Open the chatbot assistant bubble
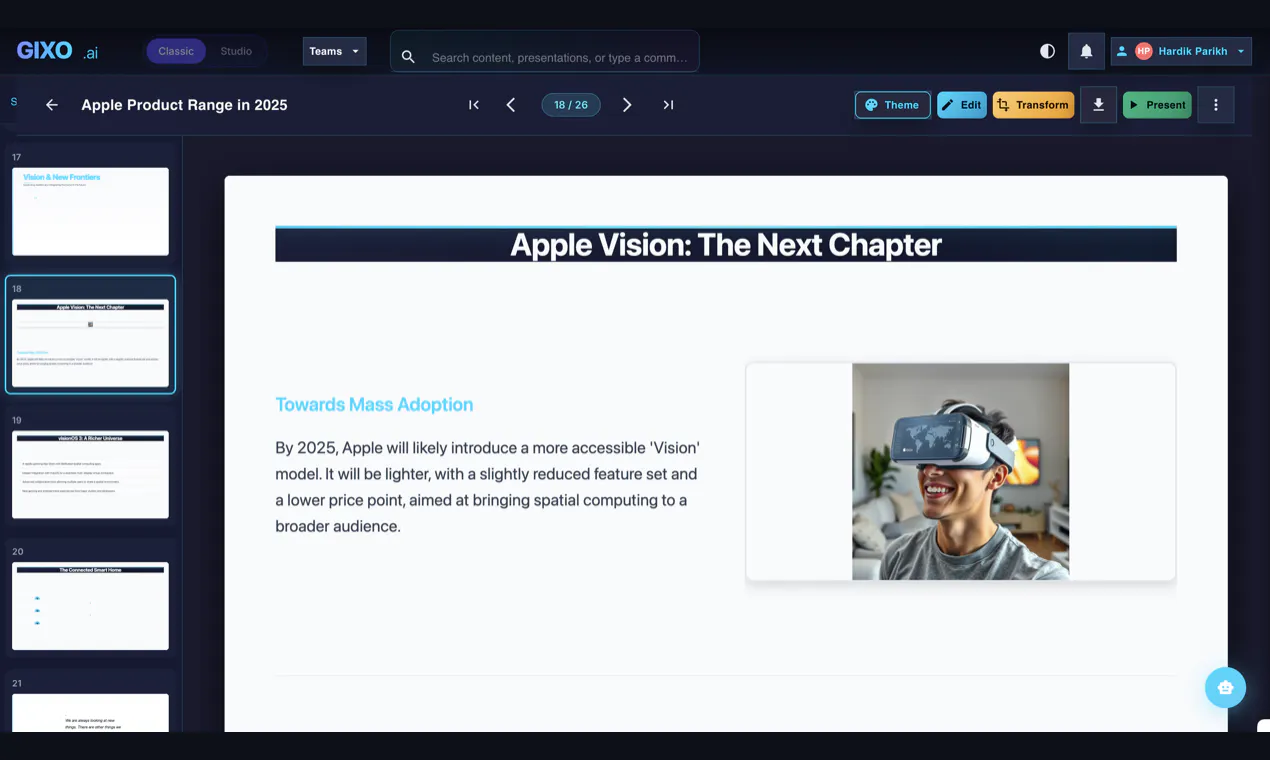Viewport: 1270px width, 760px height. (x=1225, y=687)
